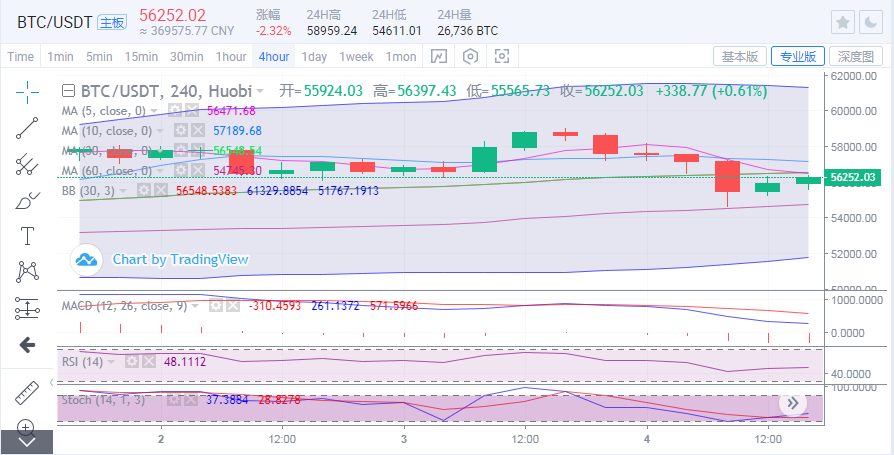Remove the MA (10, close, 0) indicator
Screen dimensions: 894x455
coord(197,131)
